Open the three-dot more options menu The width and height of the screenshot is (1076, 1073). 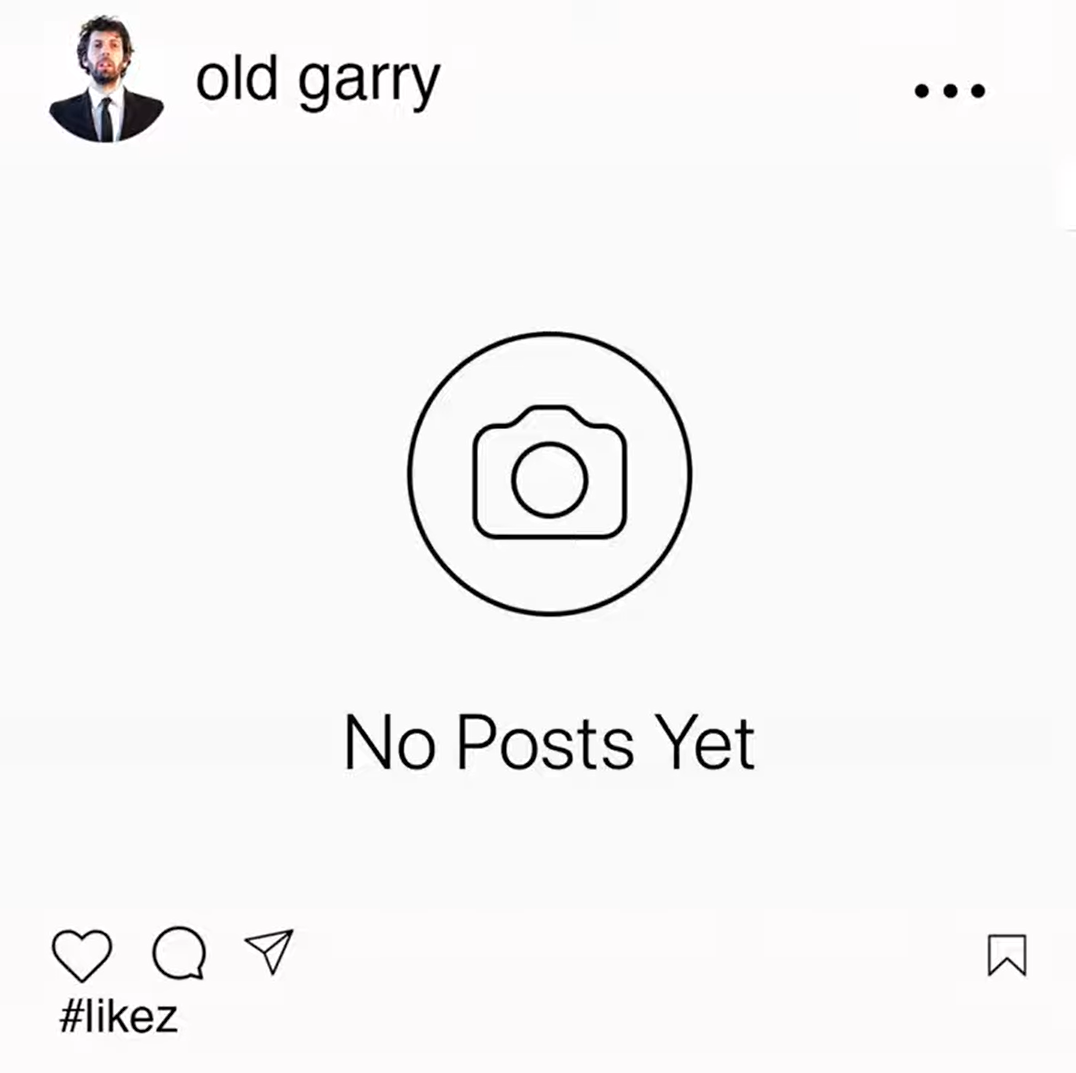click(x=950, y=91)
